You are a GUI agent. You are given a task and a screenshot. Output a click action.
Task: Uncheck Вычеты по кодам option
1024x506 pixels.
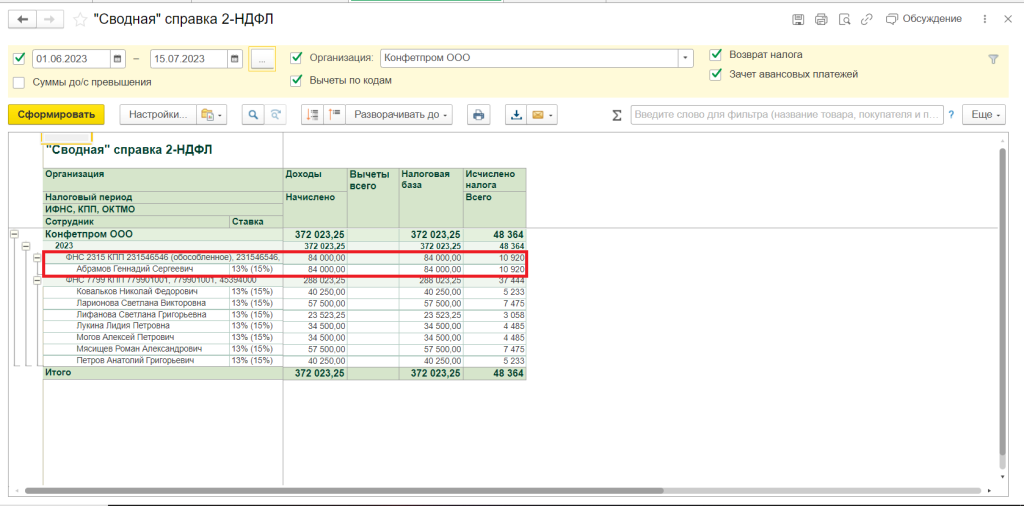click(x=296, y=80)
